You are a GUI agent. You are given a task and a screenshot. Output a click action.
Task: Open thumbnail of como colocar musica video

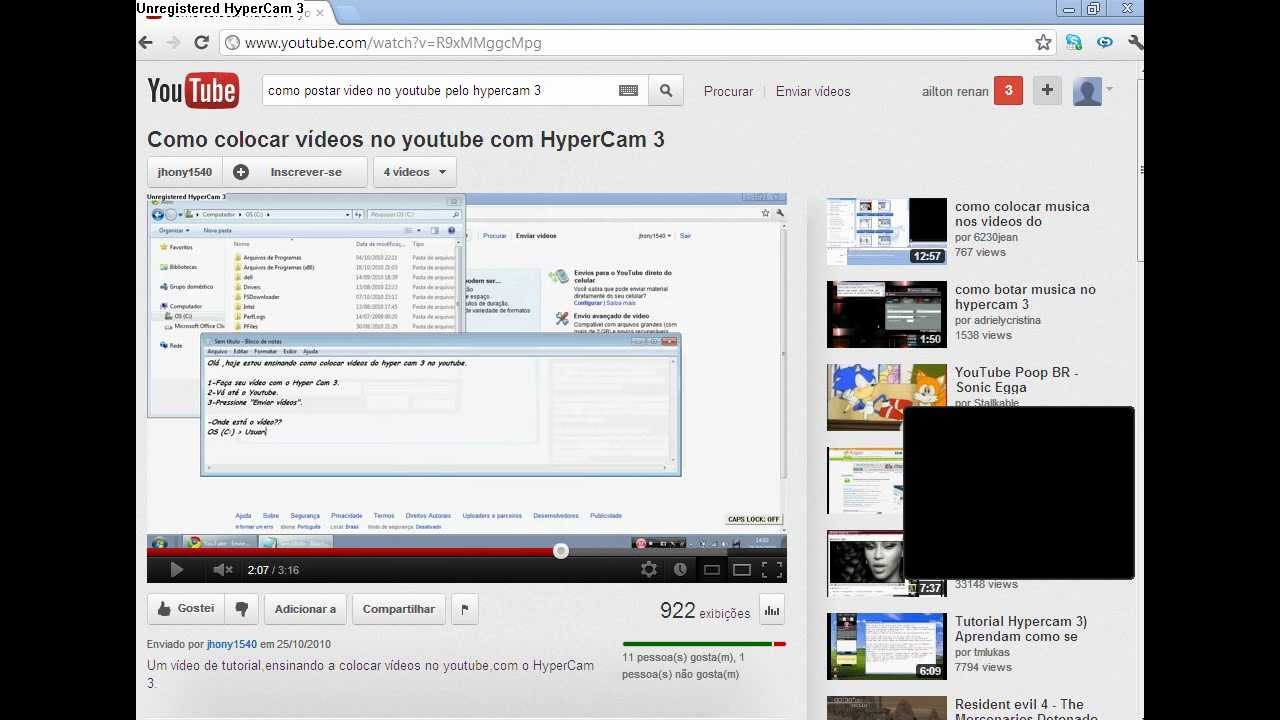pos(886,231)
